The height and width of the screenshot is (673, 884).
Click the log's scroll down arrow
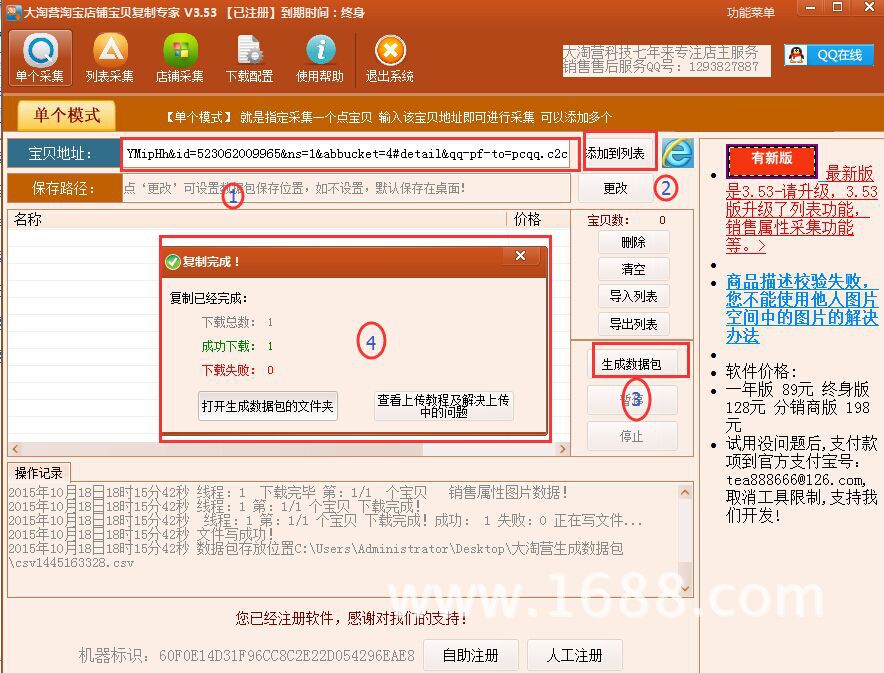(685, 588)
